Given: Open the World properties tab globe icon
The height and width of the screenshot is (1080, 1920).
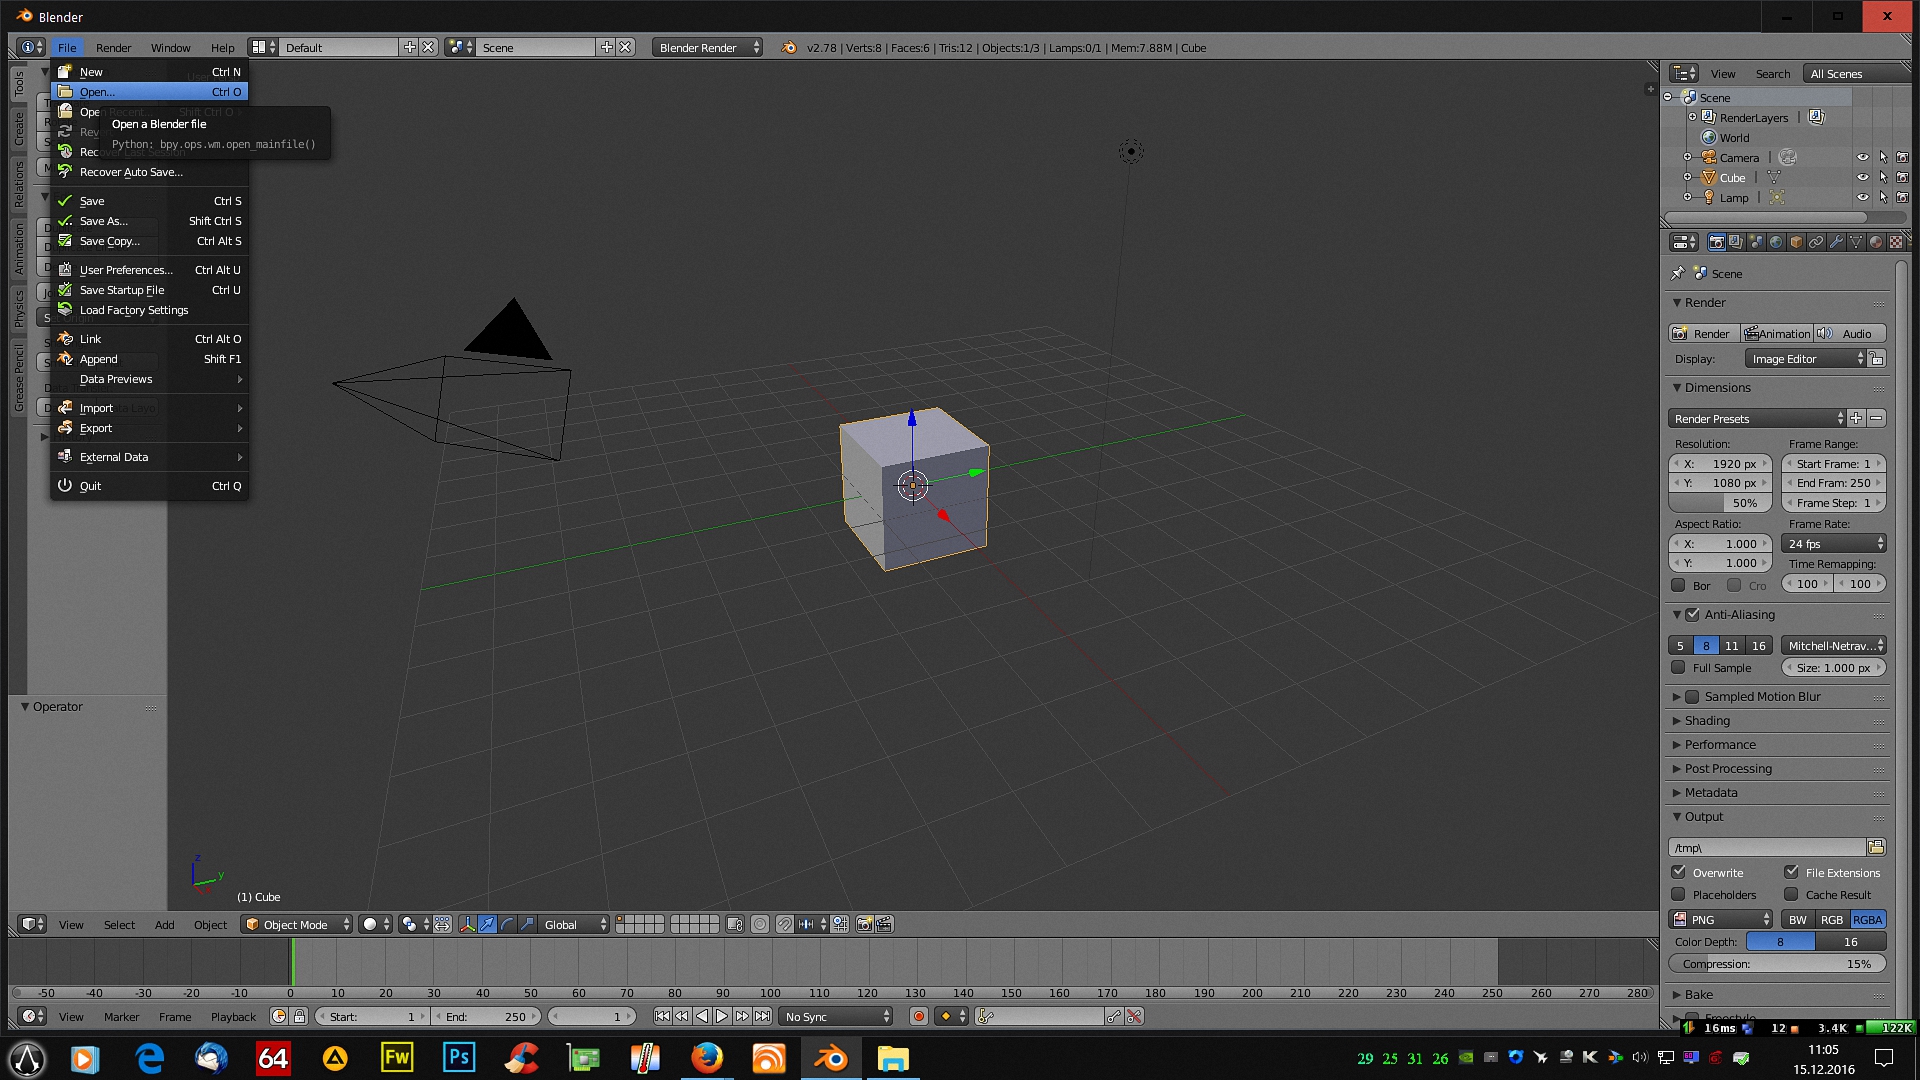Looking at the screenshot, I should (x=1776, y=242).
